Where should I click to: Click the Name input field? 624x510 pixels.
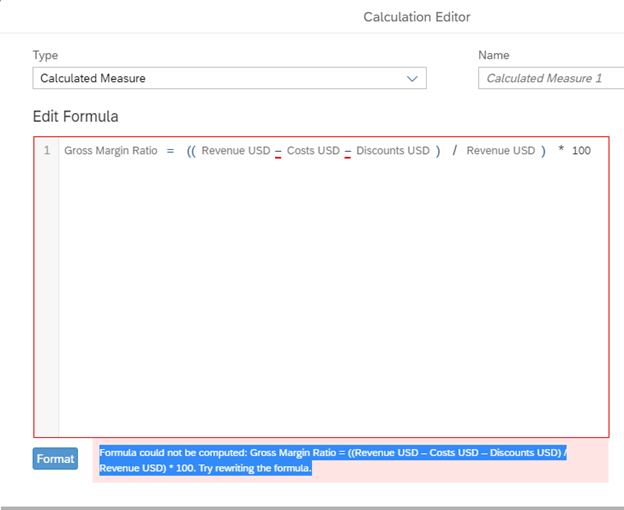coord(551,78)
